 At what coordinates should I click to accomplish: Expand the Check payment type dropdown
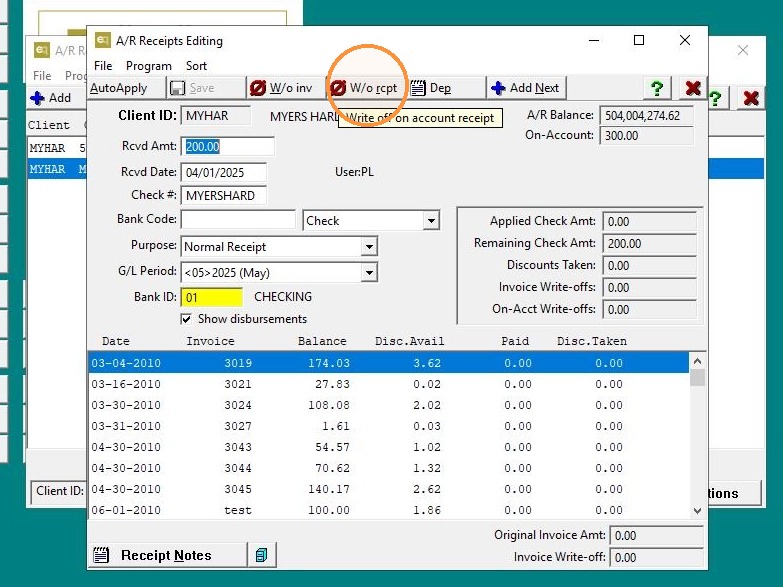pos(431,220)
